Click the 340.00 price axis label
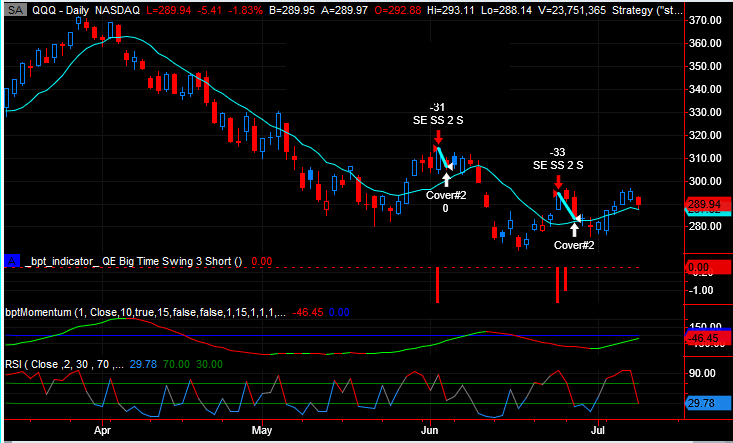The width and height of the screenshot is (733, 443). click(705, 89)
